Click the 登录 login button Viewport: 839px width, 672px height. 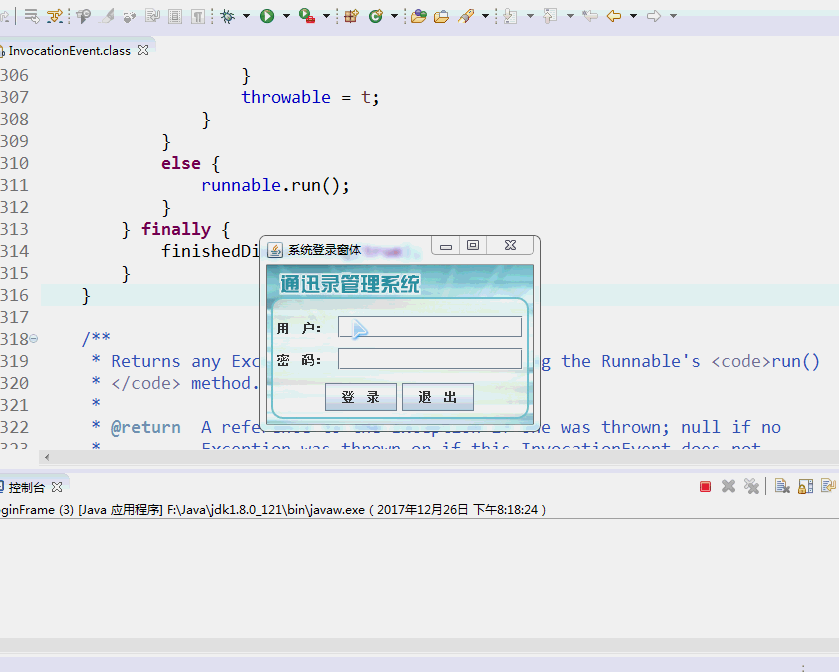click(361, 397)
